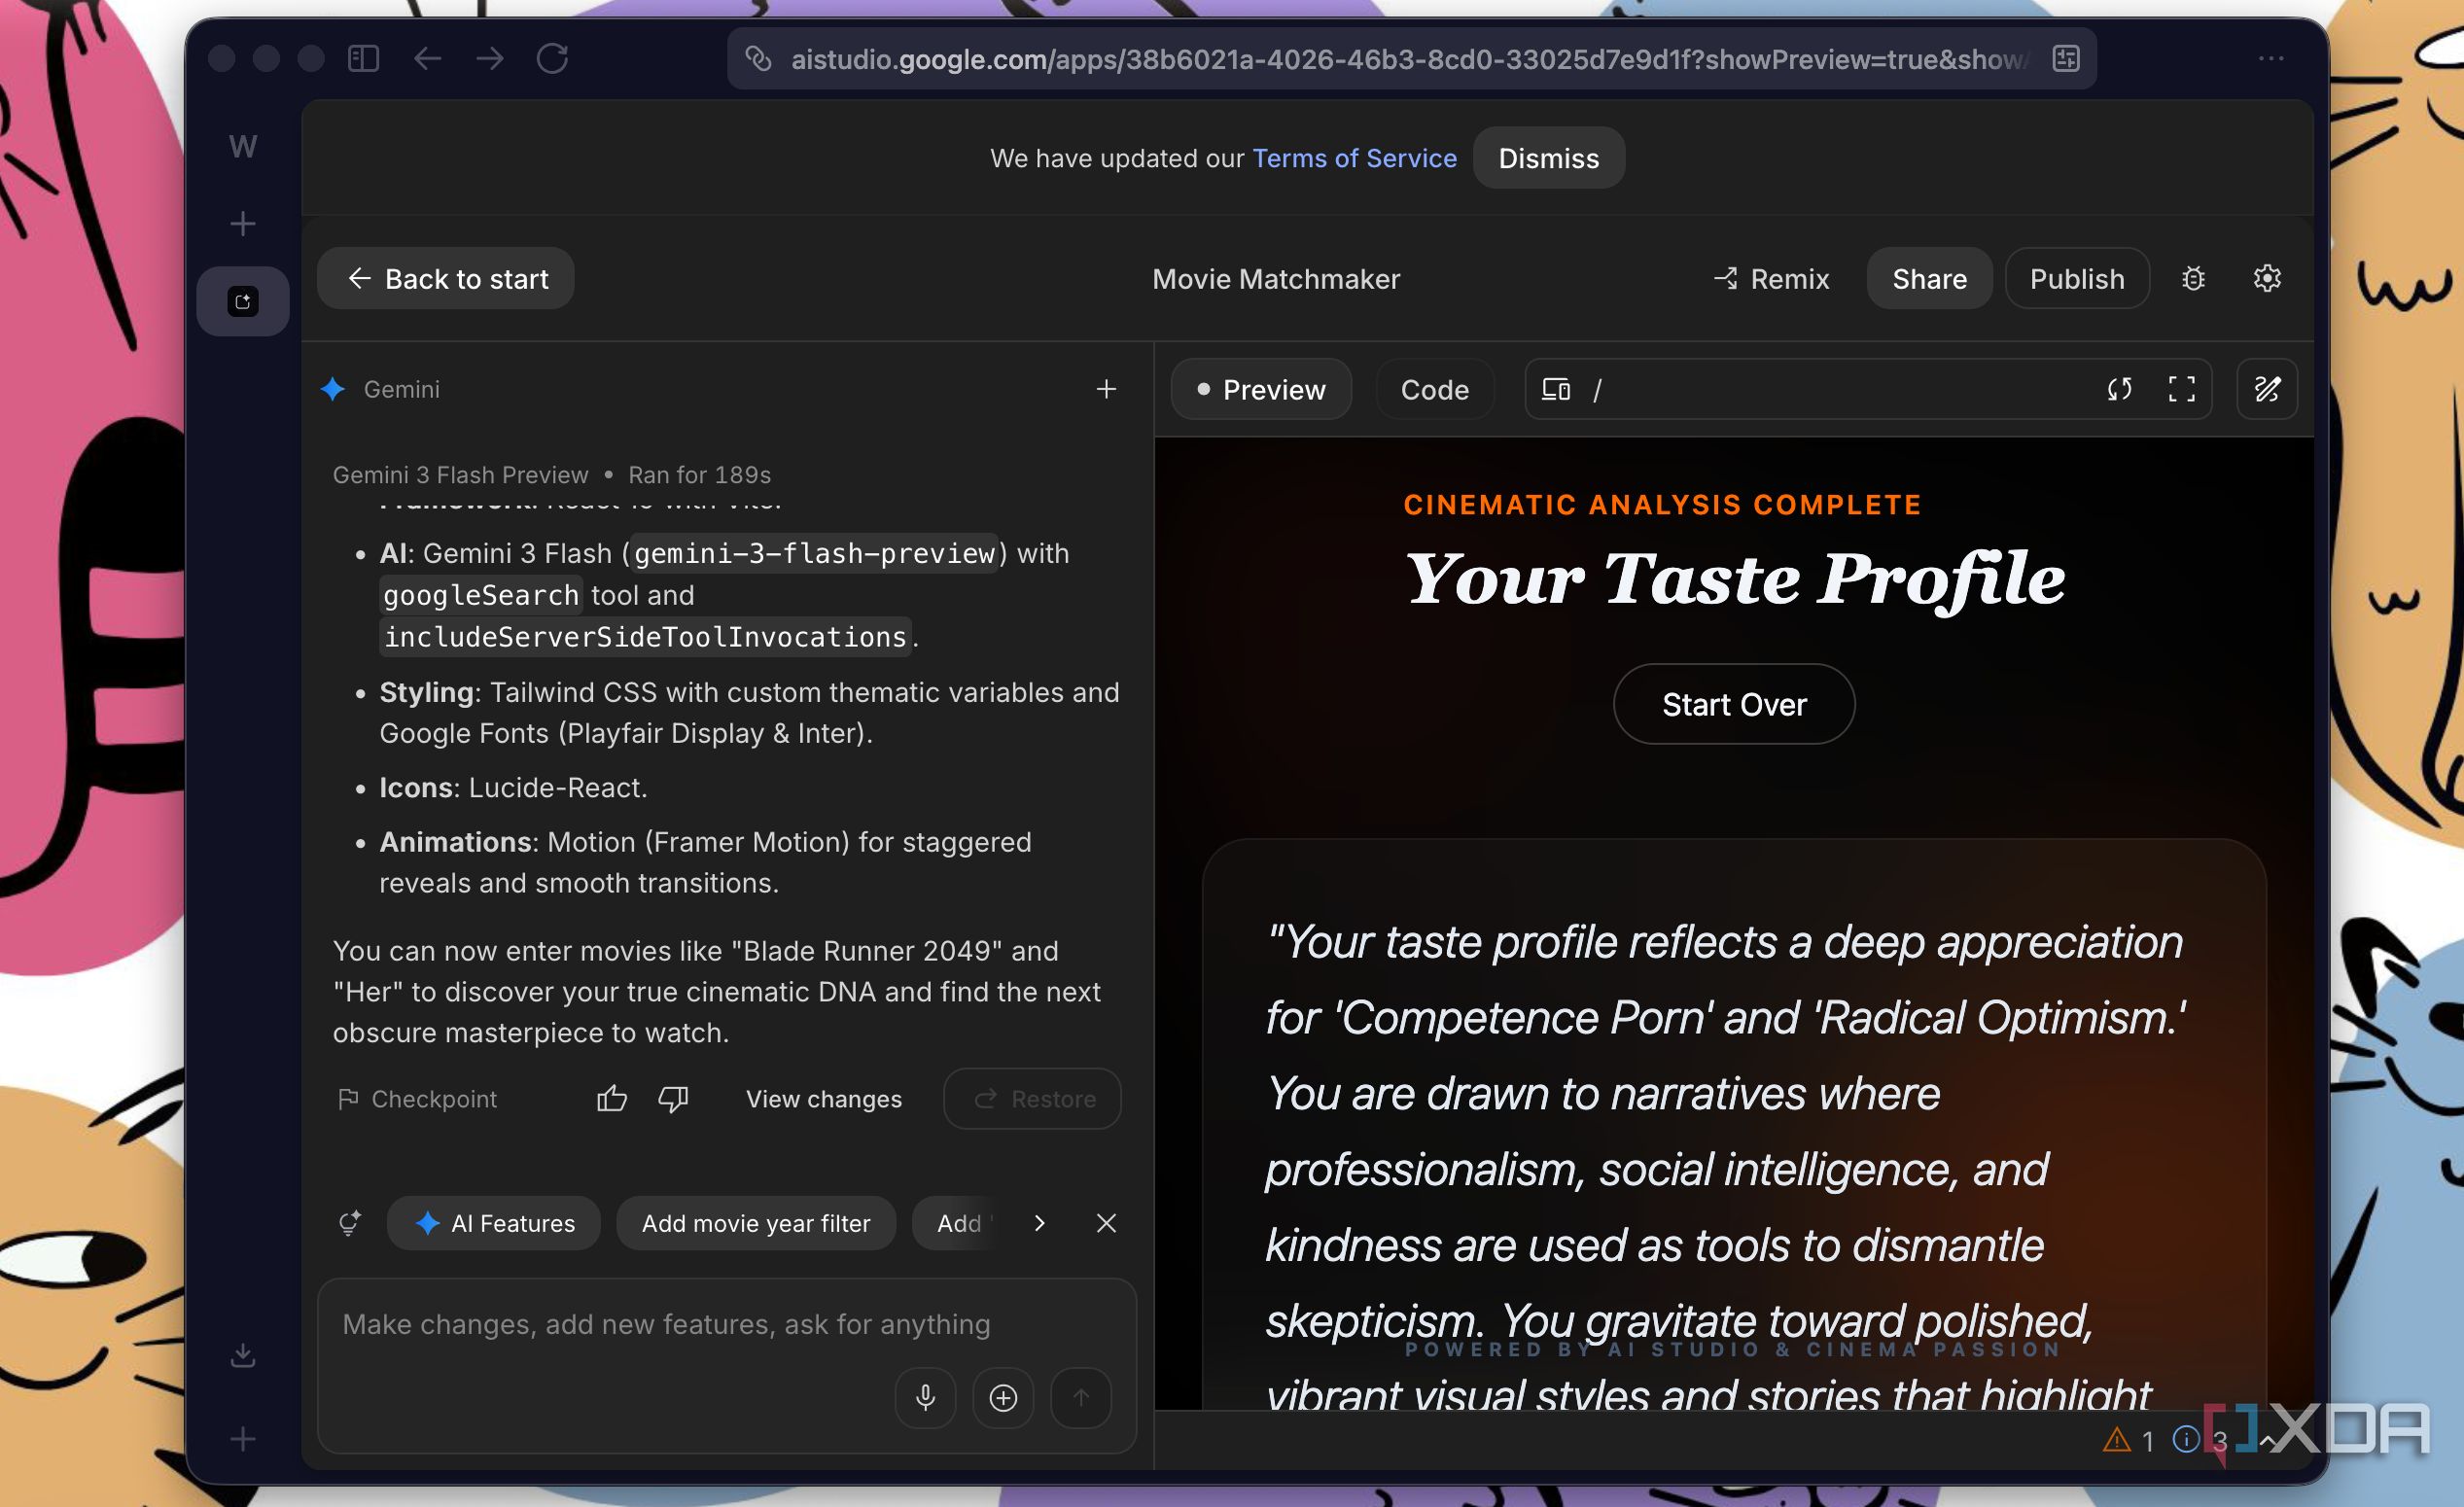Expand preview to fullscreen
Screen dimensions: 2464x1507
(2181, 389)
